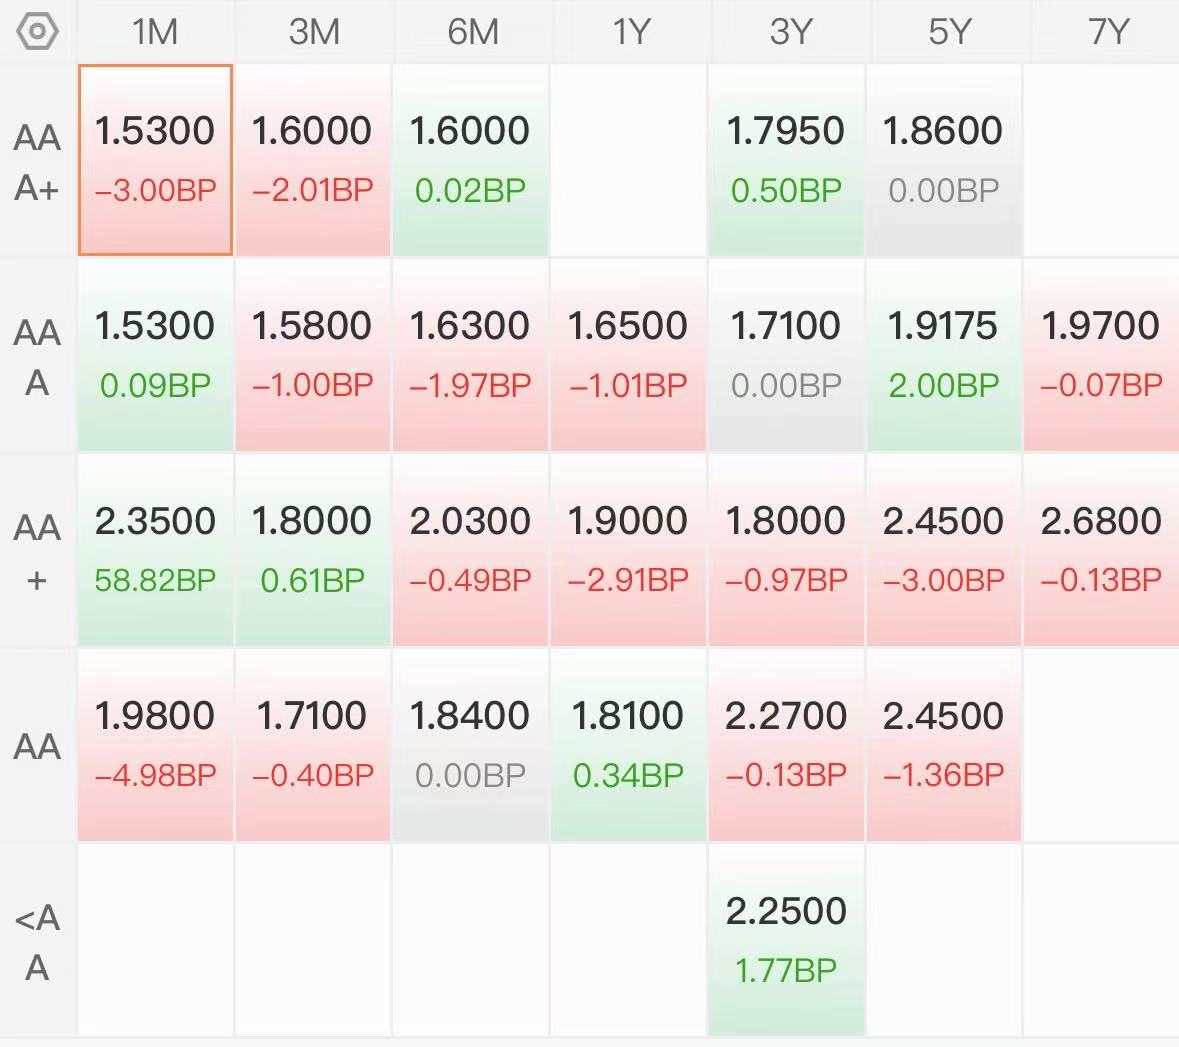Open the highlighted AAA+ 1M cell 1.5300
This screenshot has height=1047, width=1179.
pyautogui.click(x=155, y=159)
